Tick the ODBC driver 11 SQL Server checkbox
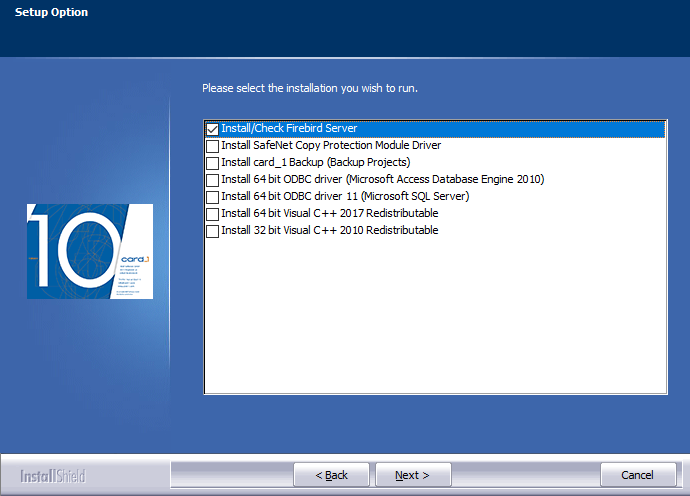 point(212,197)
